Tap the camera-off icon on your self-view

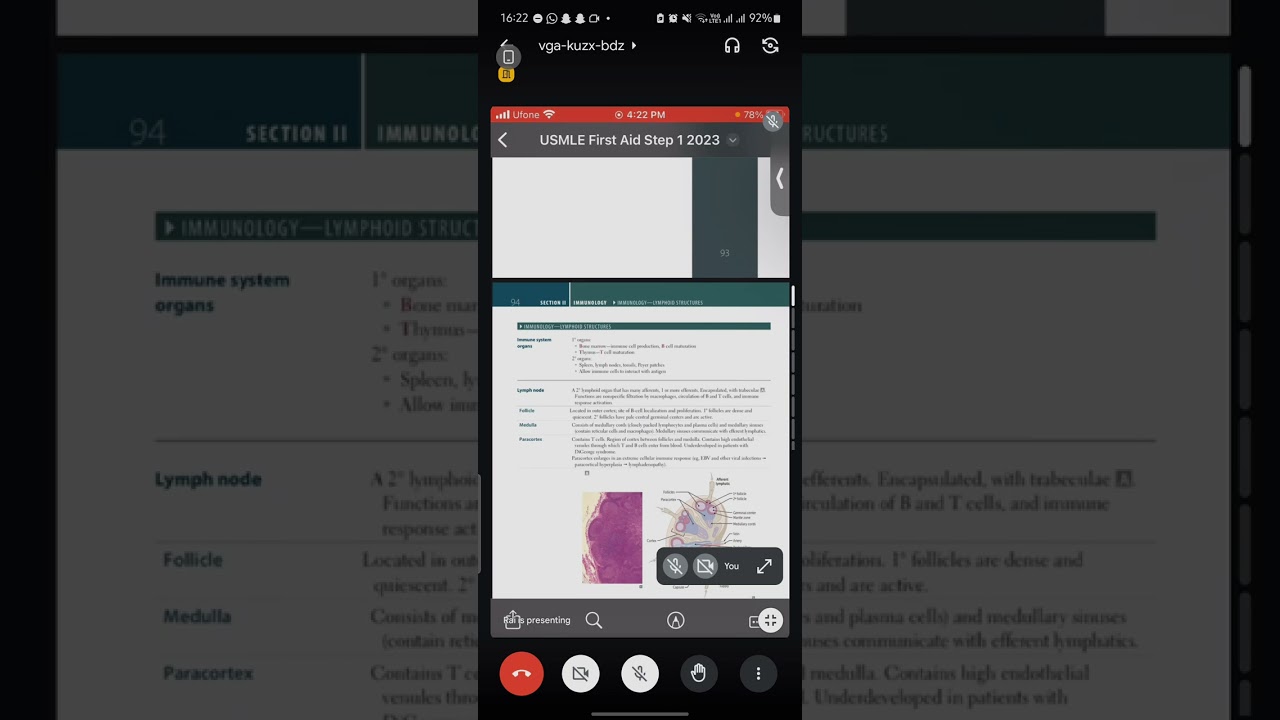[705, 566]
